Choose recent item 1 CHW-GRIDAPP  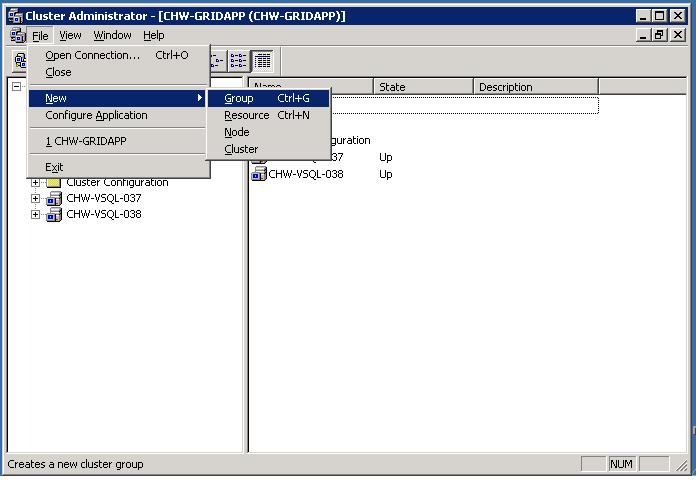(x=117, y=141)
